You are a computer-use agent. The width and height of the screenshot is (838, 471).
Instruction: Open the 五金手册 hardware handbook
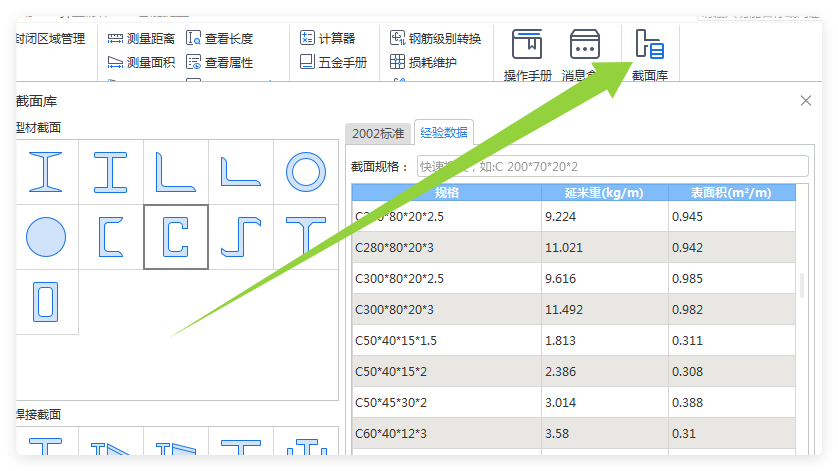pyautogui.click(x=333, y=62)
